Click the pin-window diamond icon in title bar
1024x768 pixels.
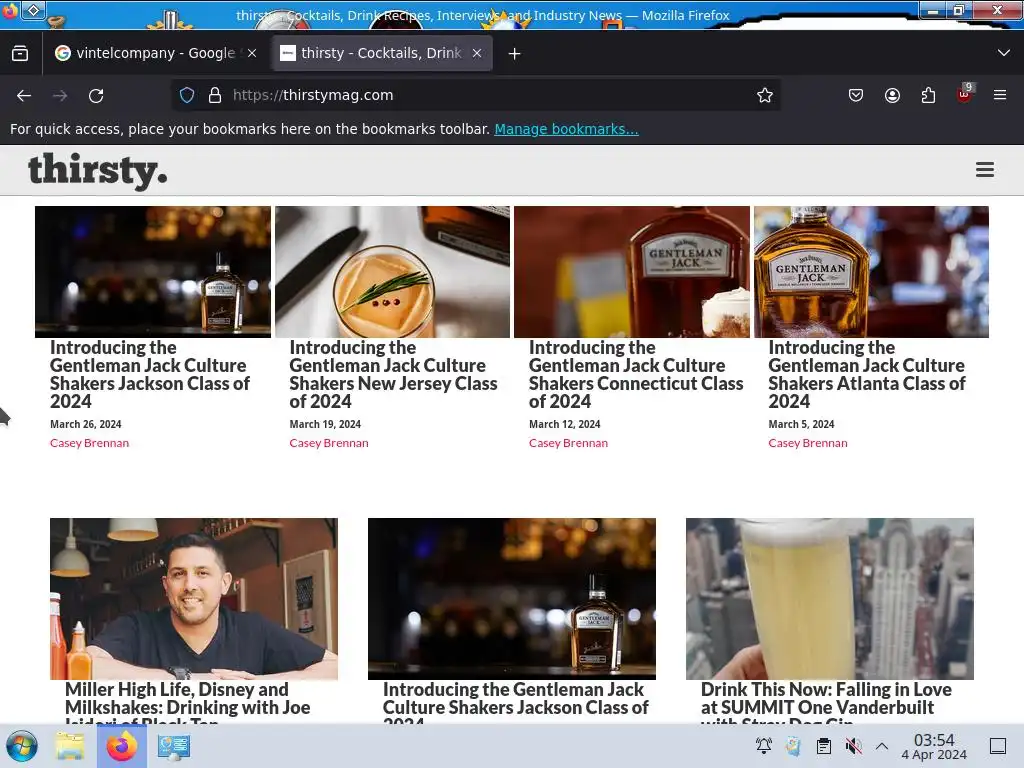point(34,10)
